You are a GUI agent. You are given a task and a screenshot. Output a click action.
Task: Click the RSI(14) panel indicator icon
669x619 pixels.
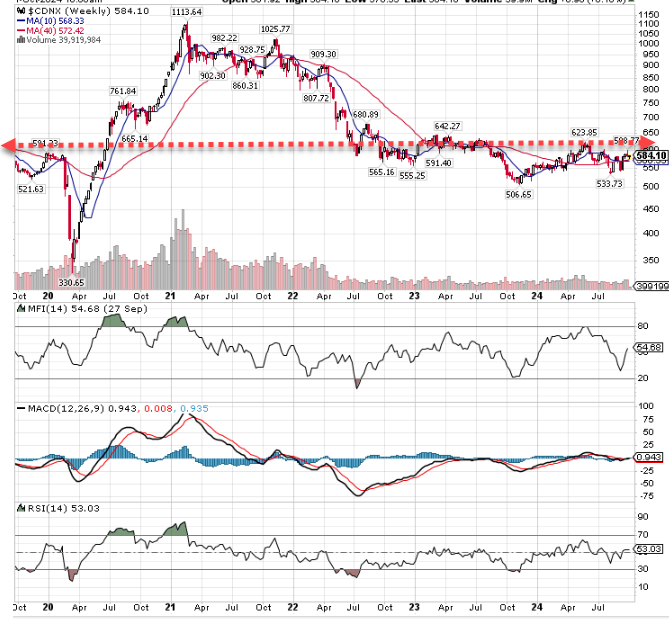pyautogui.click(x=21, y=508)
